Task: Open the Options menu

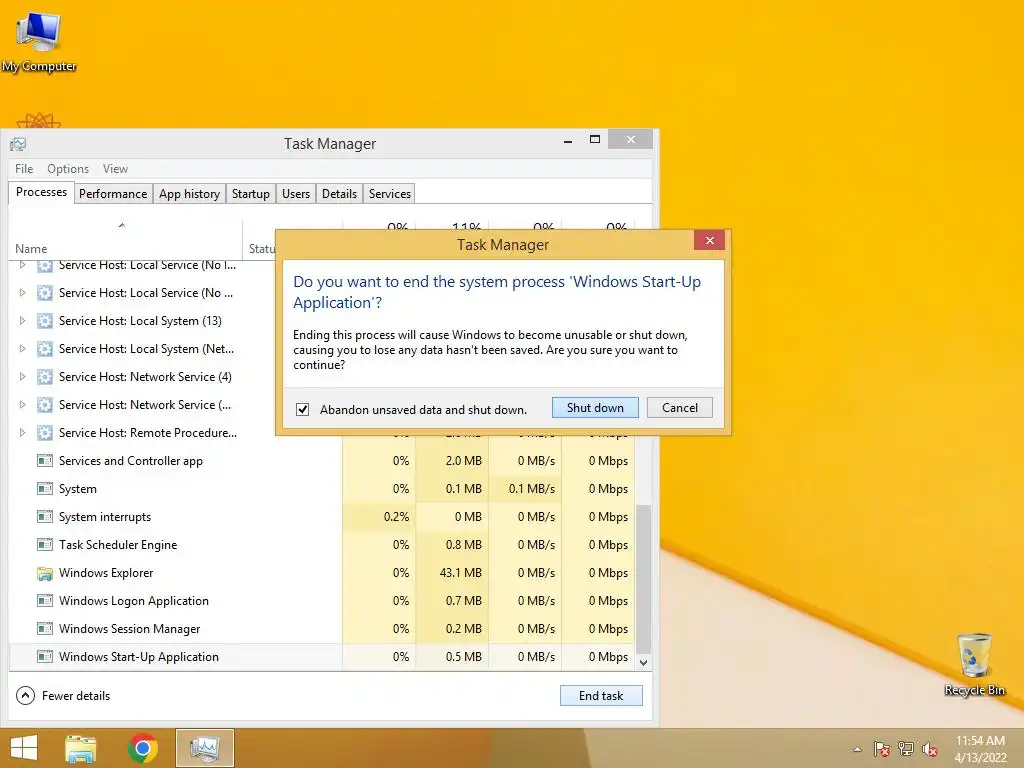Action: point(68,168)
